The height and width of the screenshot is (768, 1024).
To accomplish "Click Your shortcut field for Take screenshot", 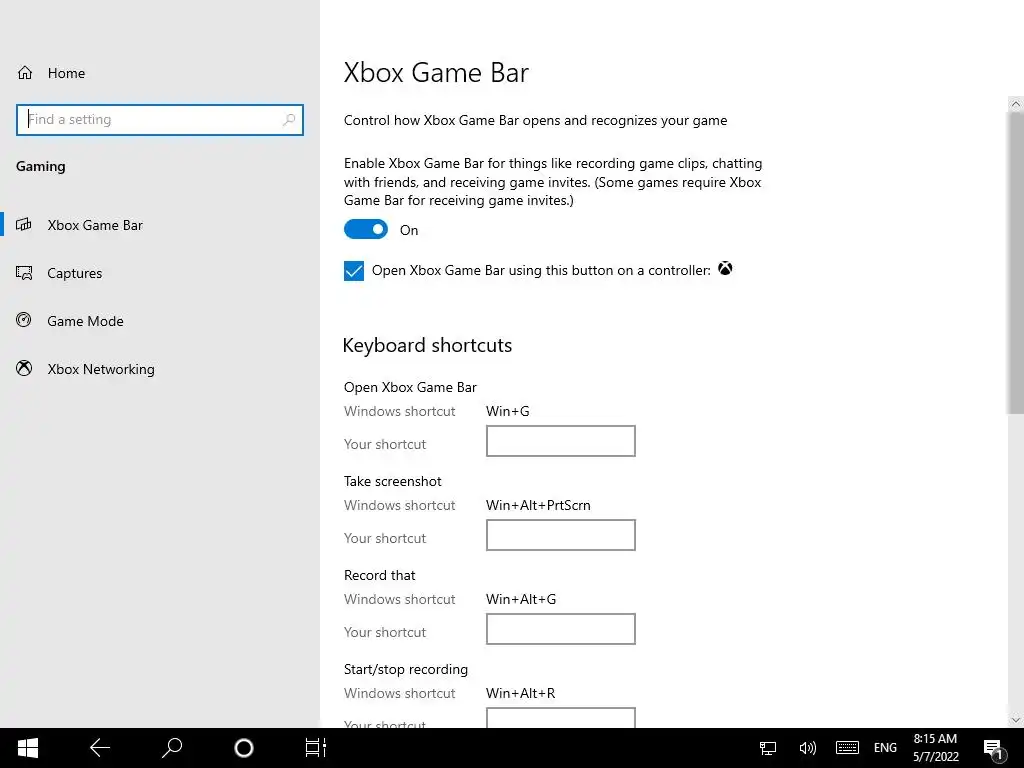I will [560, 535].
